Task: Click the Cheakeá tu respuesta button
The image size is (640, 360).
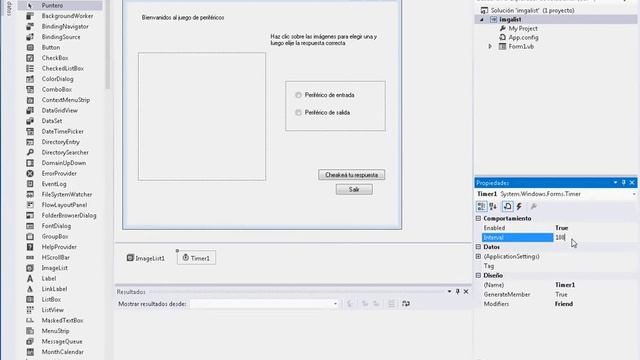Action: (351, 175)
